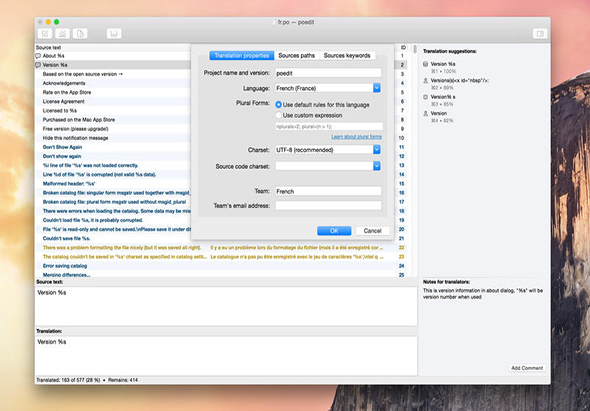Click the Source text column header
Viewport: 590px width, 411px height.
coord(48,47)
